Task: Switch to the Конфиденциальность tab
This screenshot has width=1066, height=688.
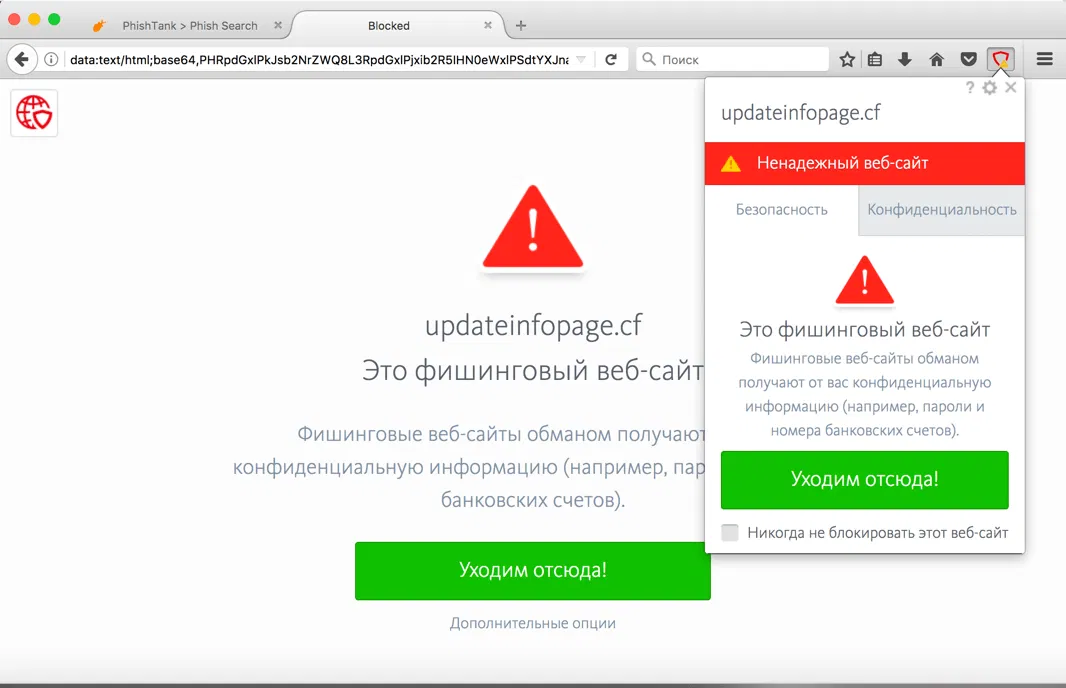Action: (942, 210)
